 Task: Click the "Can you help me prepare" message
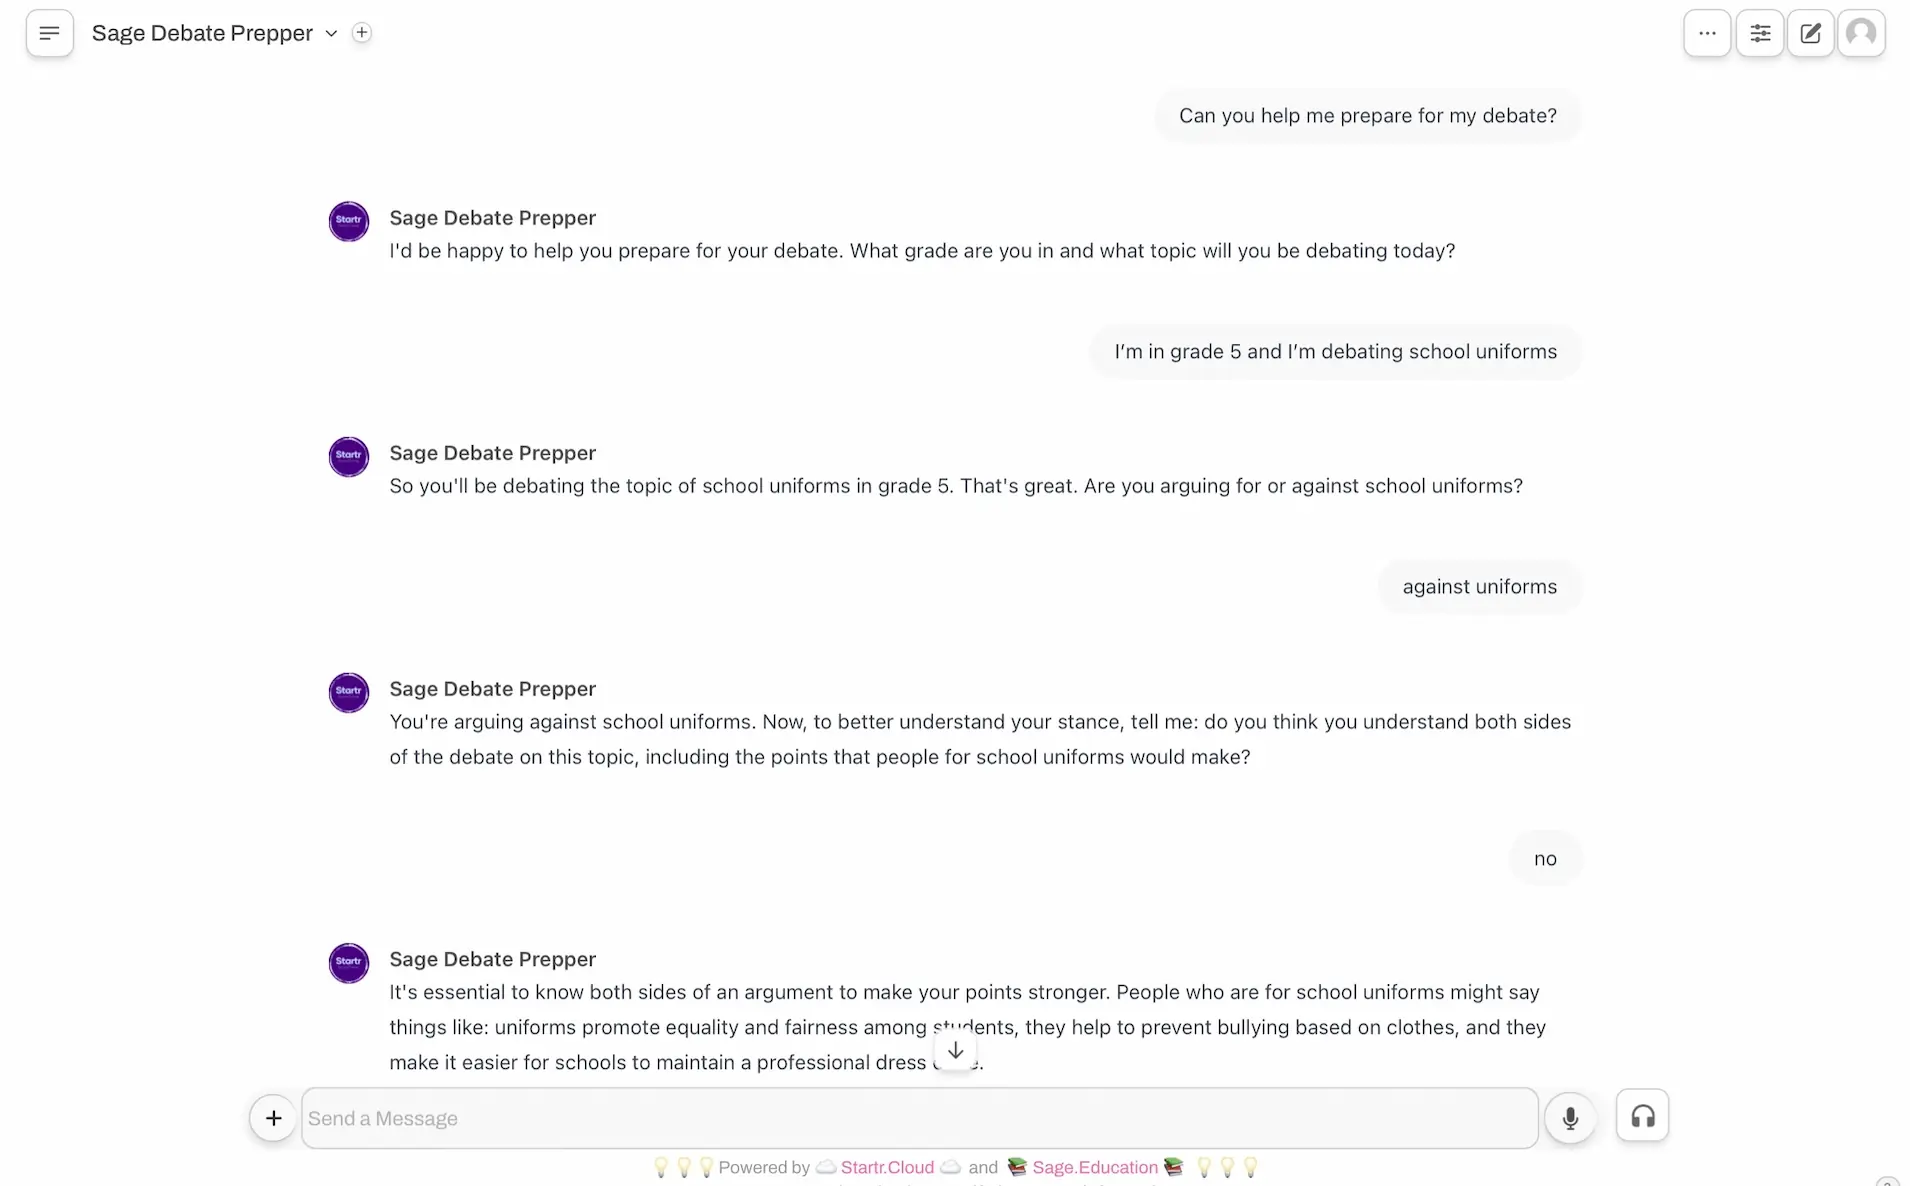(x=1367, y=116)
